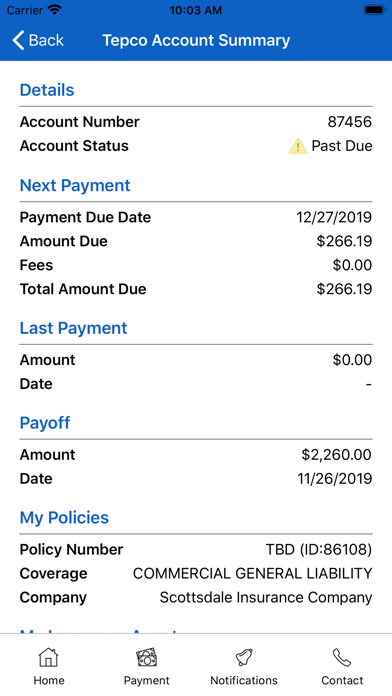Open the Home tab house icon
This screenshot has width=392, height=696.
pos(49,657)
